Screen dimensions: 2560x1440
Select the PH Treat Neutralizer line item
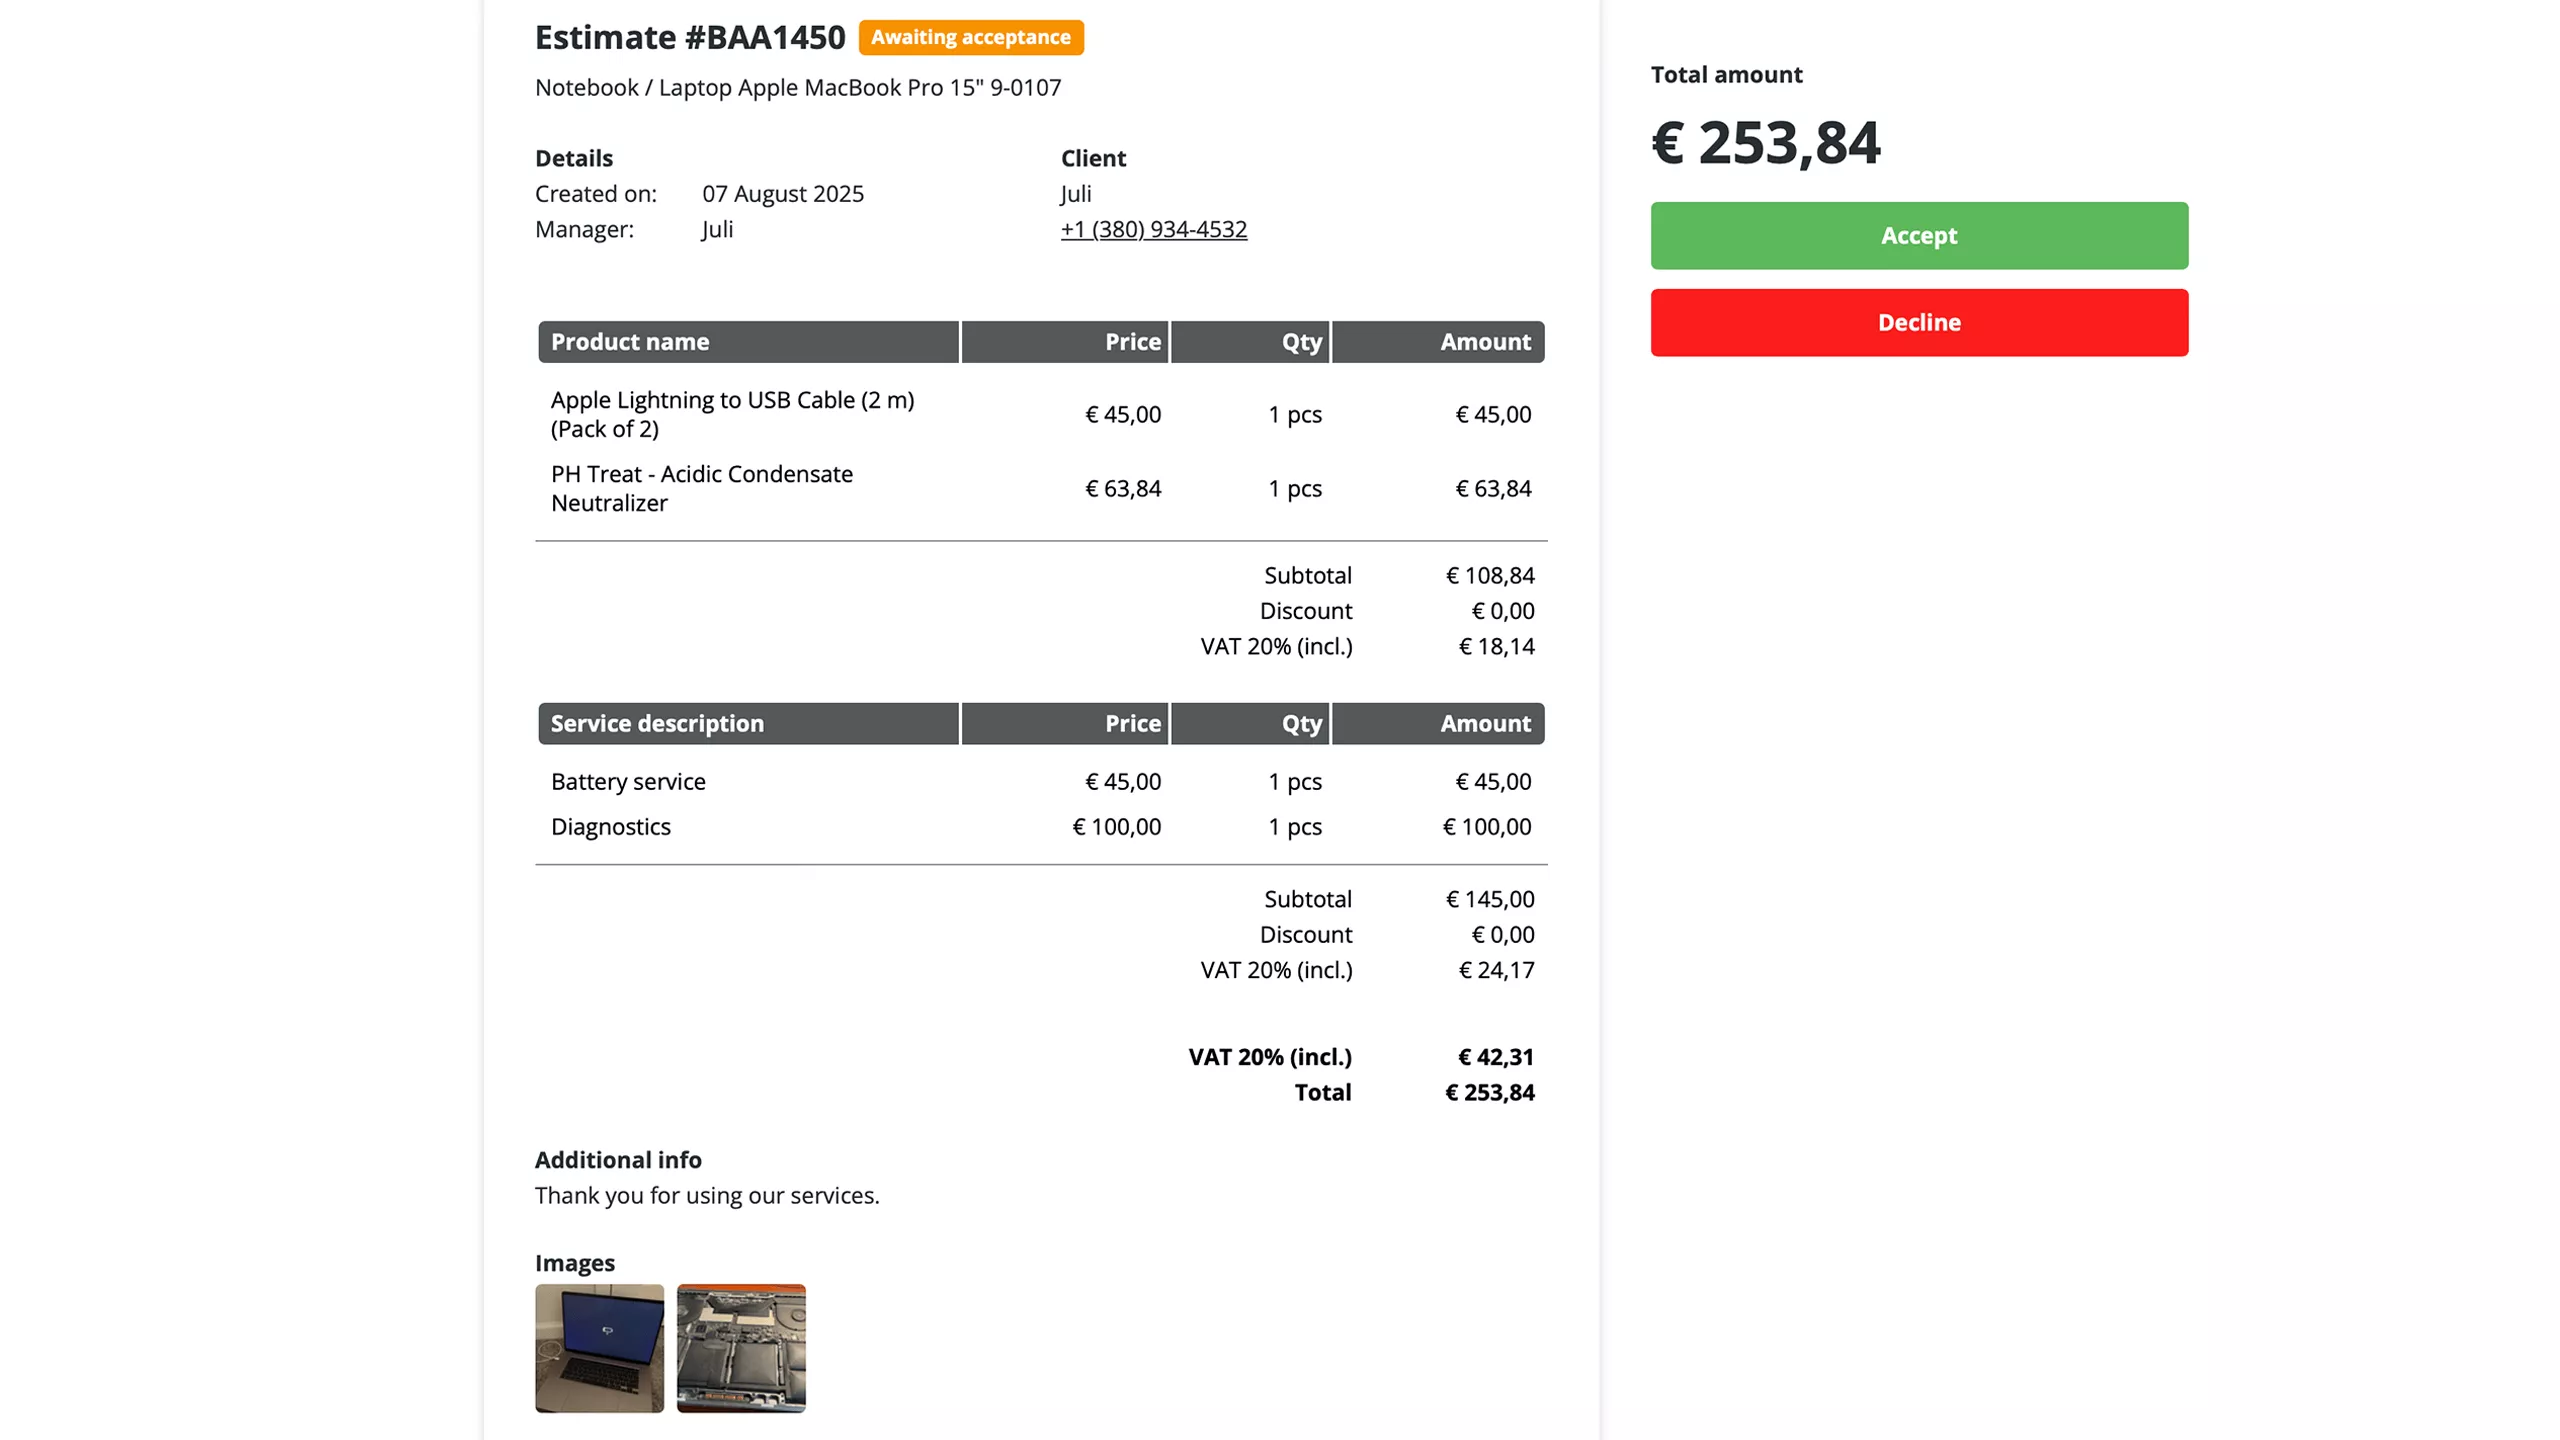tap(702, 488)
